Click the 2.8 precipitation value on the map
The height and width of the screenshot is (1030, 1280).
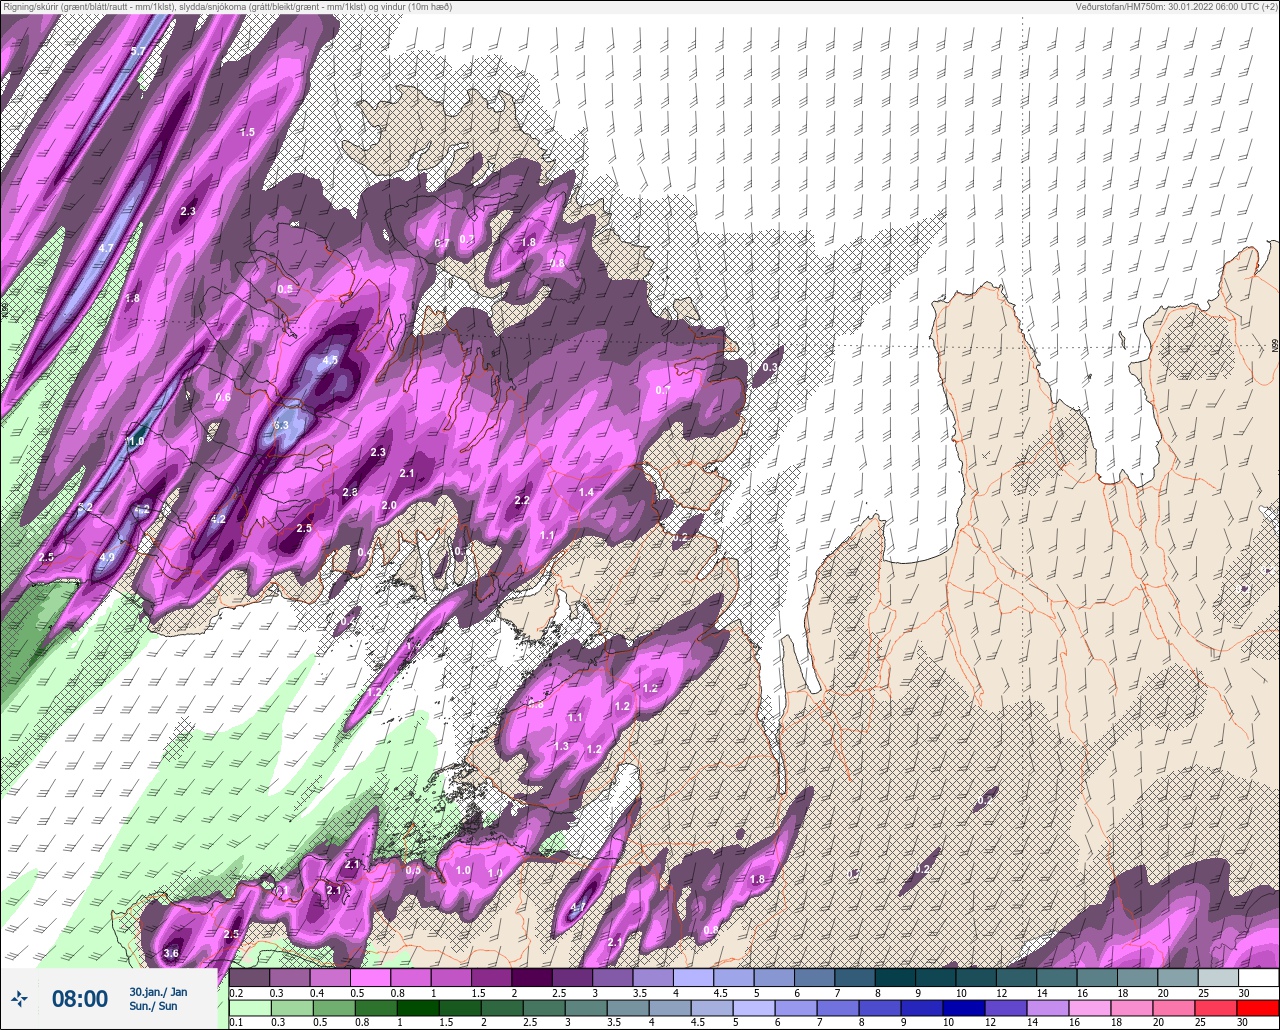pyautogui.click(x=350, y=492)
